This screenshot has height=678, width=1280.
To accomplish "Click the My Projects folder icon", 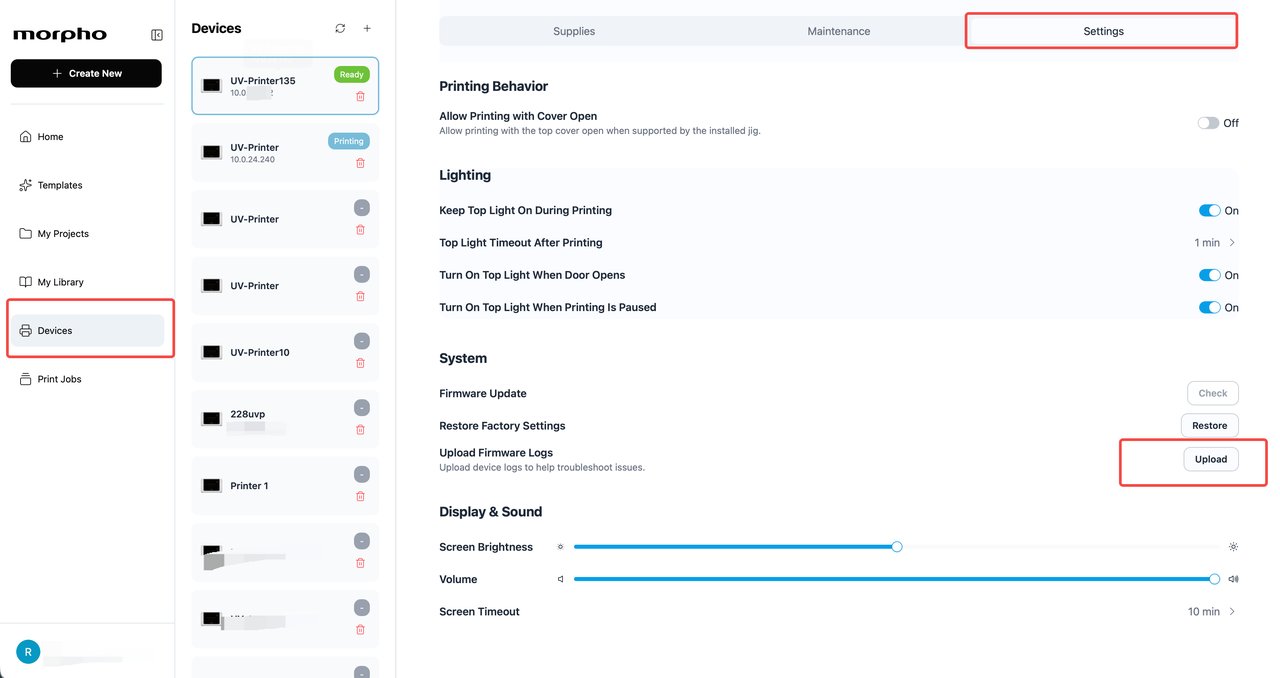I will (26, 234).
